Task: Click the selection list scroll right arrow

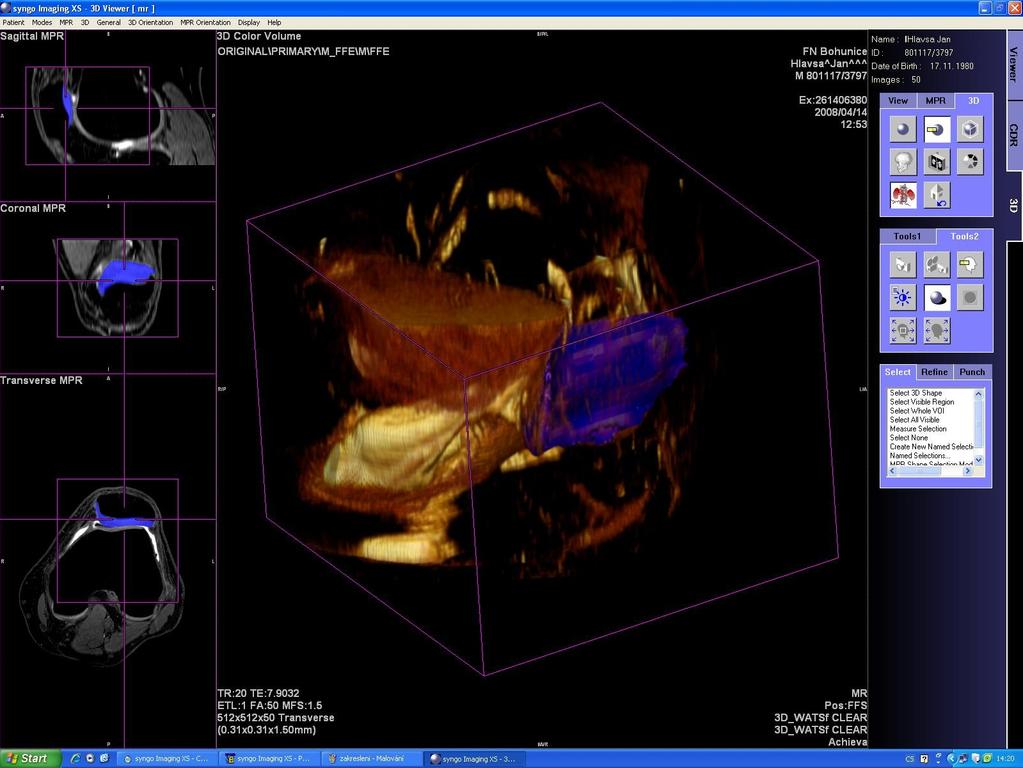Action: coord(968,470)
